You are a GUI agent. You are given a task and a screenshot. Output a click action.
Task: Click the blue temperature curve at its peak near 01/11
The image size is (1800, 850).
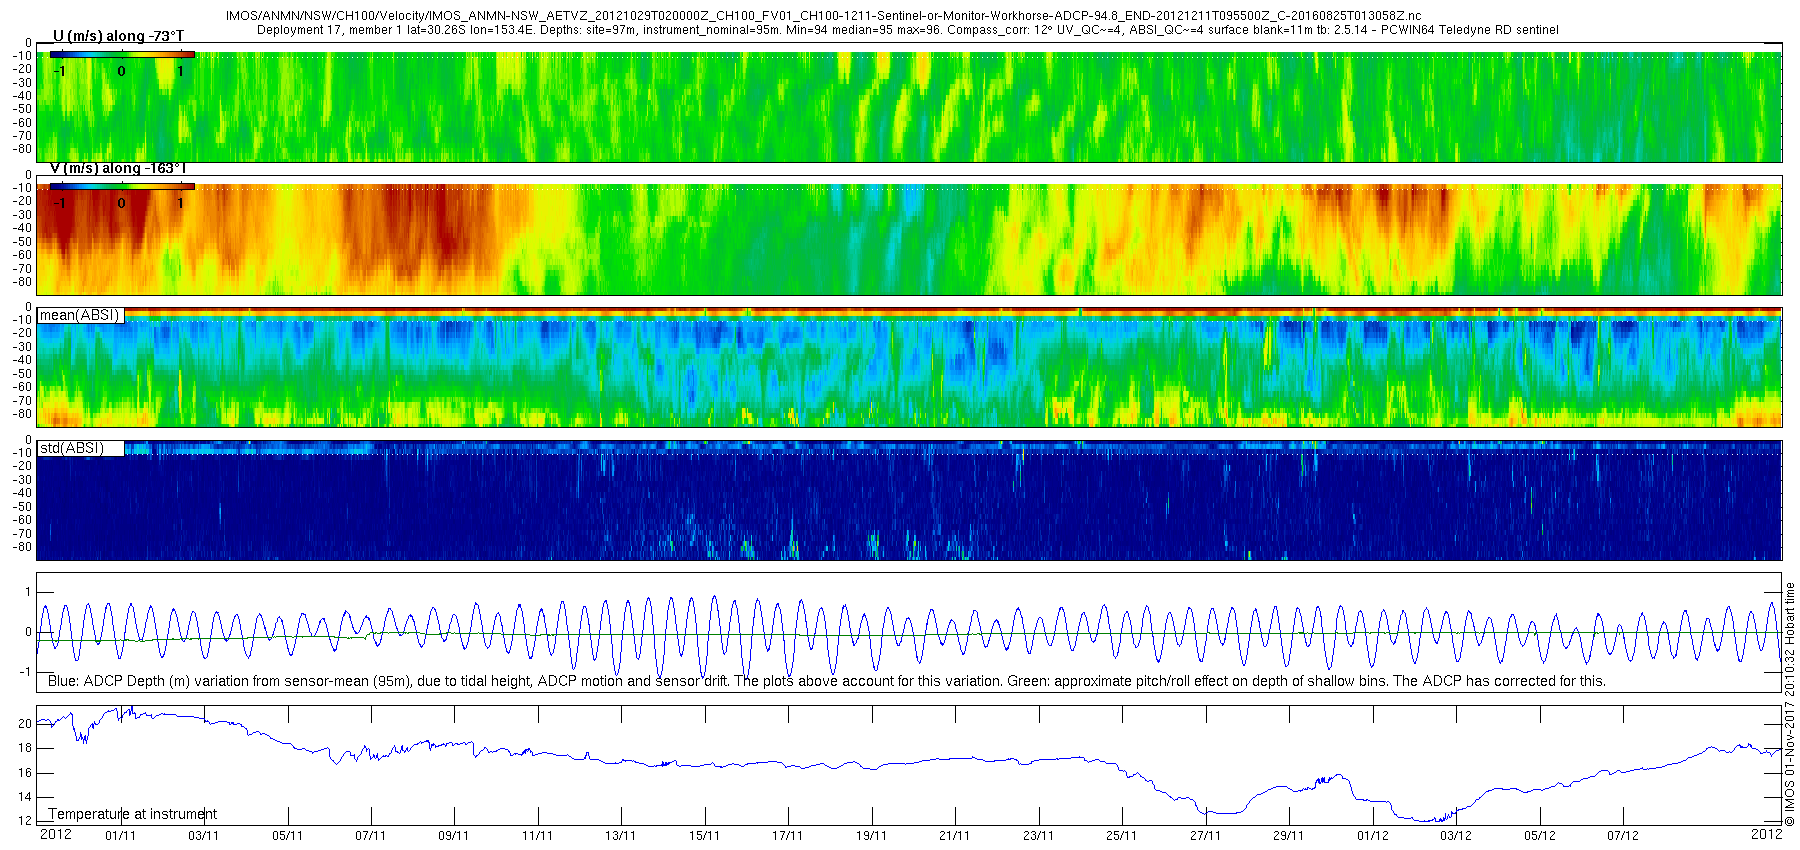click(130, 709)
